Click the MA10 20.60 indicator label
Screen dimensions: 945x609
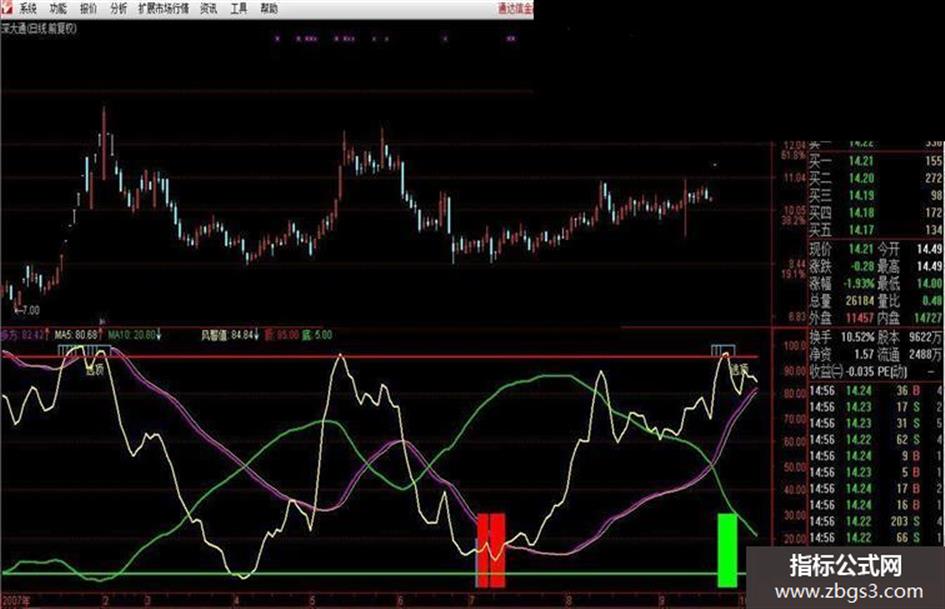pos(134,335)
